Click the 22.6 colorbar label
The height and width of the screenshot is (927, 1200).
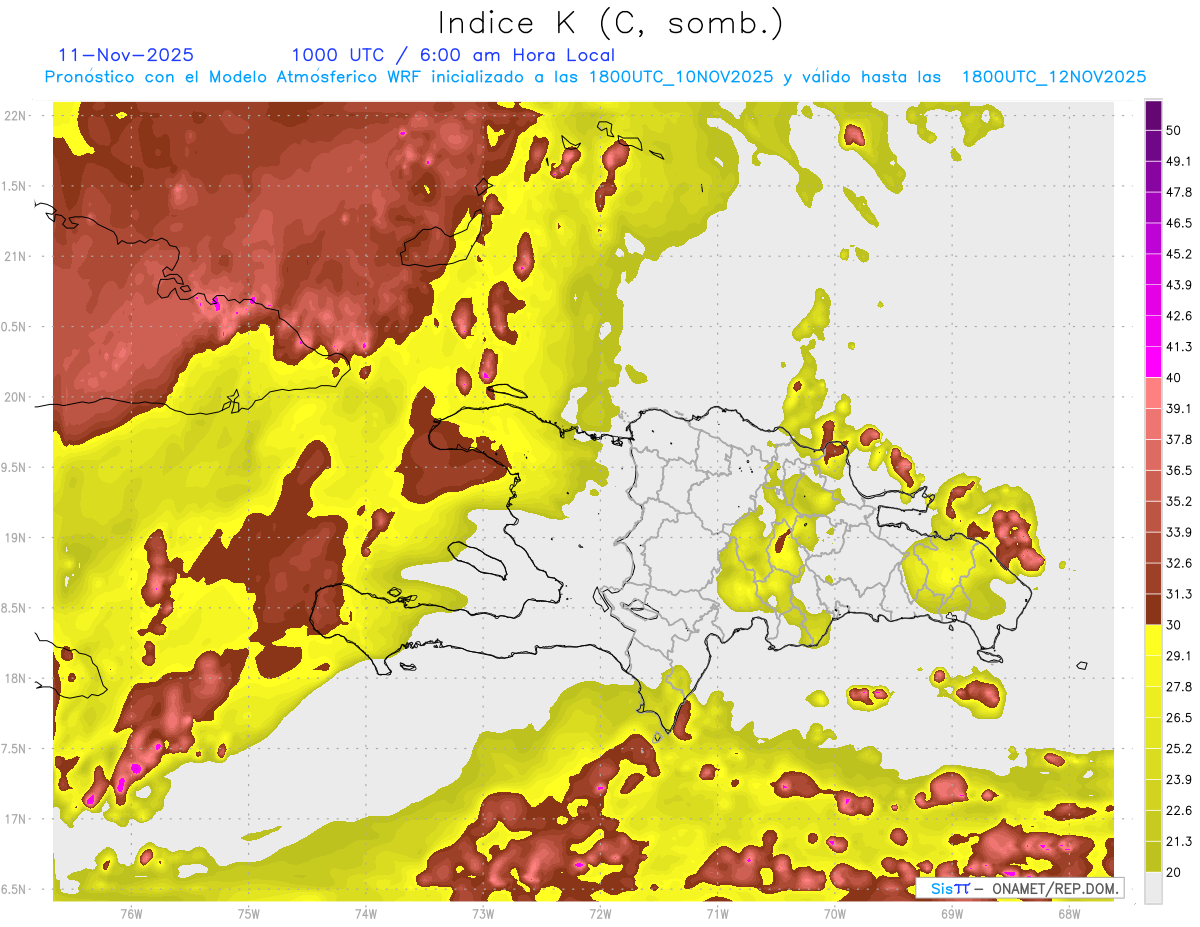[x=1179, y=811]
